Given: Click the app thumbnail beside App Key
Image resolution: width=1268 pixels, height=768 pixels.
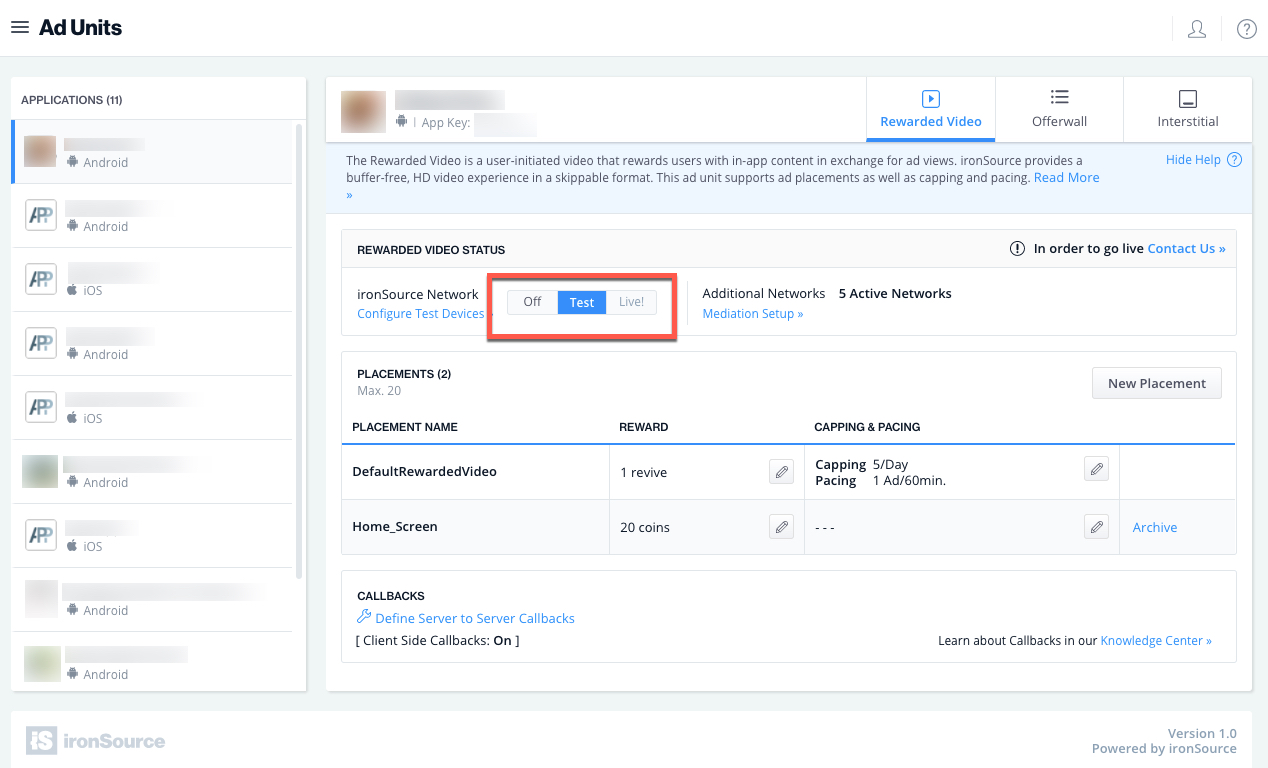Looking at the screenshot, I should coord(364,112).
